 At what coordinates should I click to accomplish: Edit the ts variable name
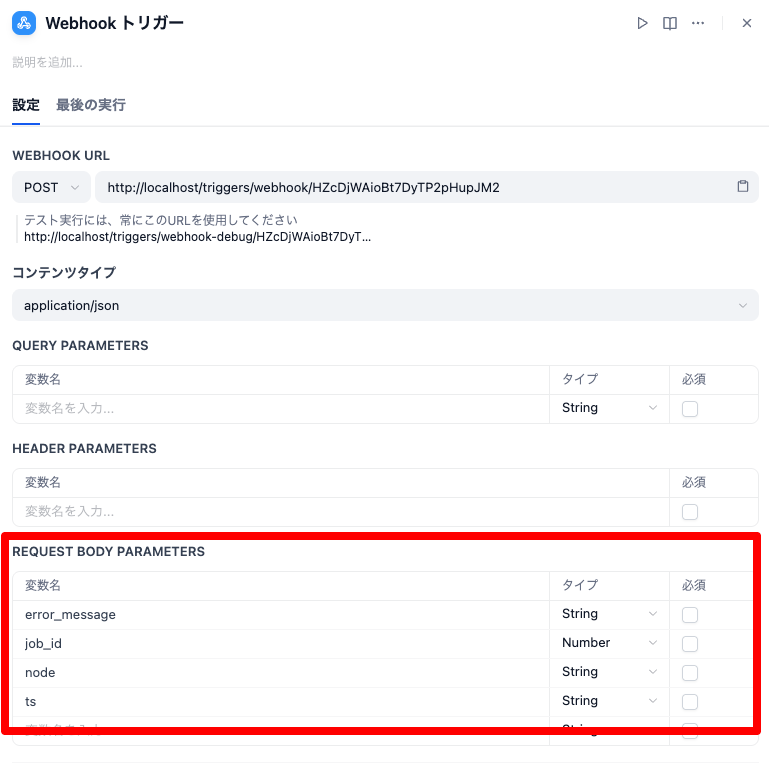[281, 701]
